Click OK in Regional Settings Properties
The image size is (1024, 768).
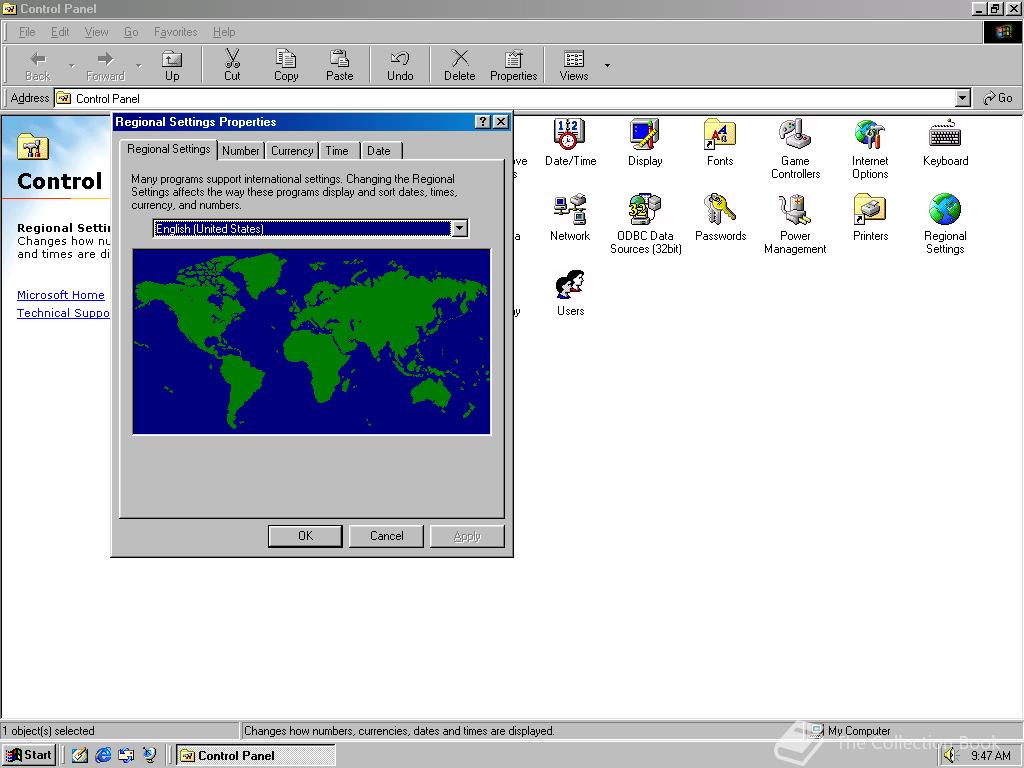pyautogui.click(x=305, y=536)
